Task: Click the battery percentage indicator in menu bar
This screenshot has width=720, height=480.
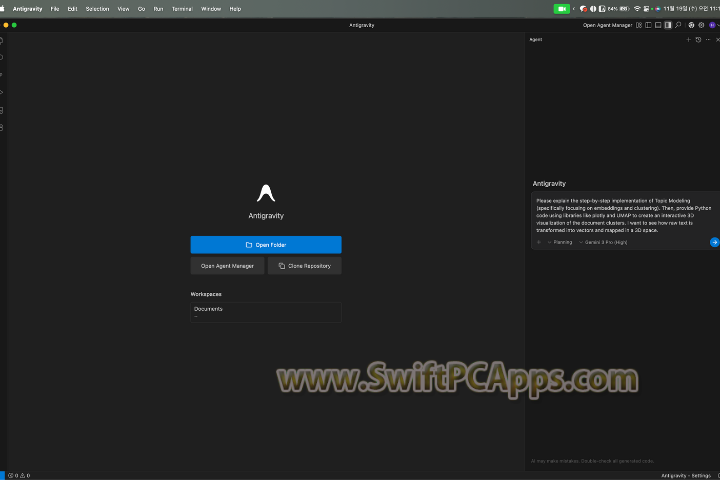Action: tap(618, 9)
